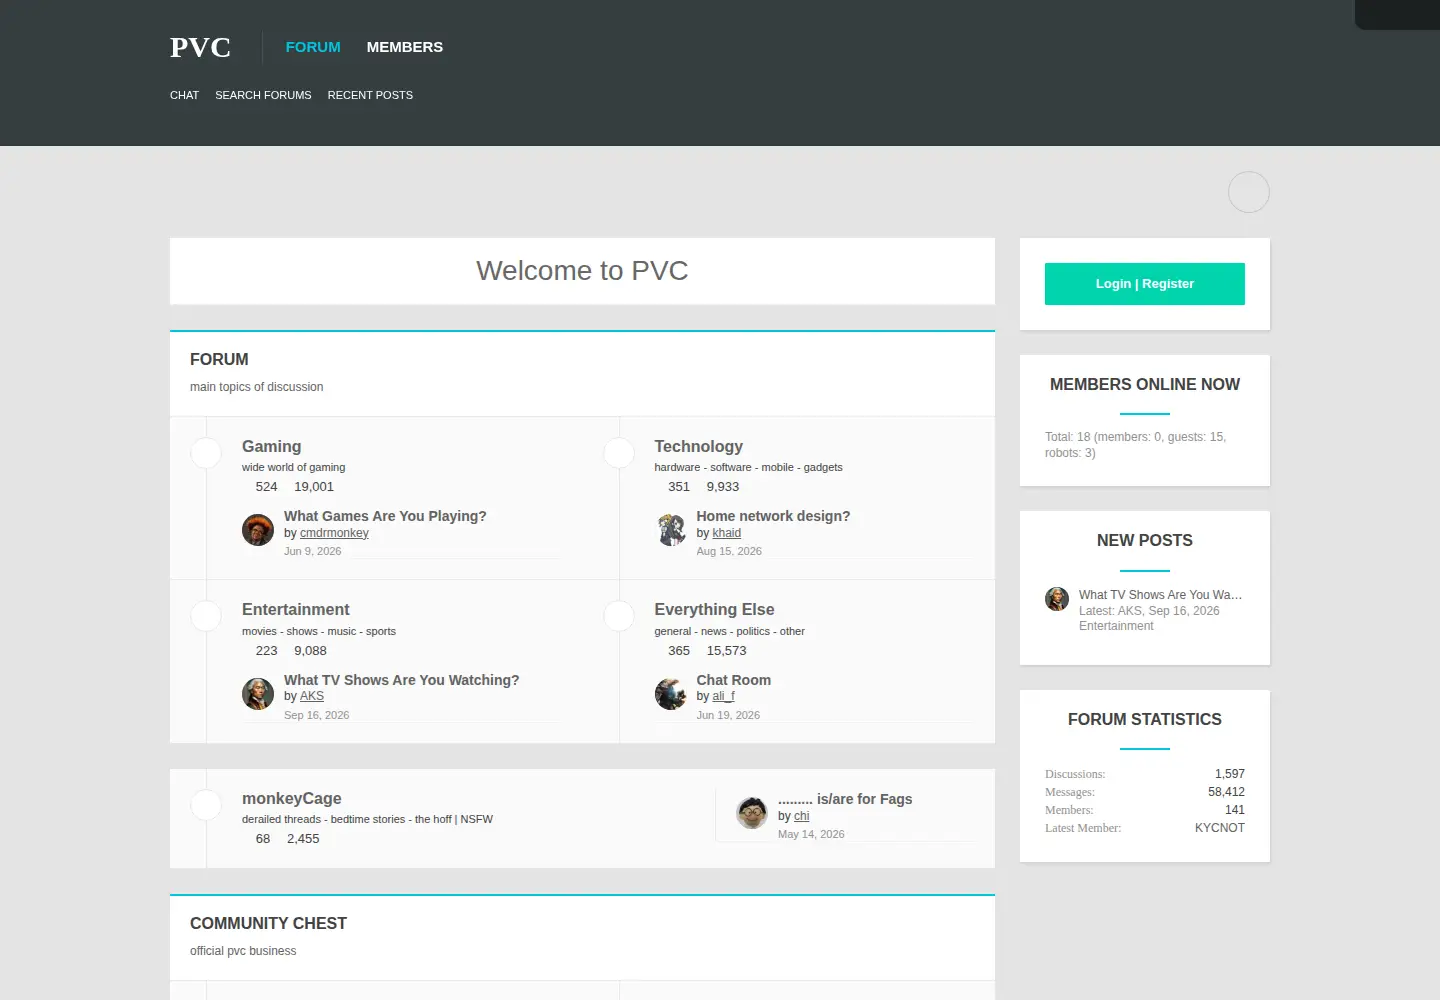
Task: Click khaid's avatar in Technology
Action: 671,530
